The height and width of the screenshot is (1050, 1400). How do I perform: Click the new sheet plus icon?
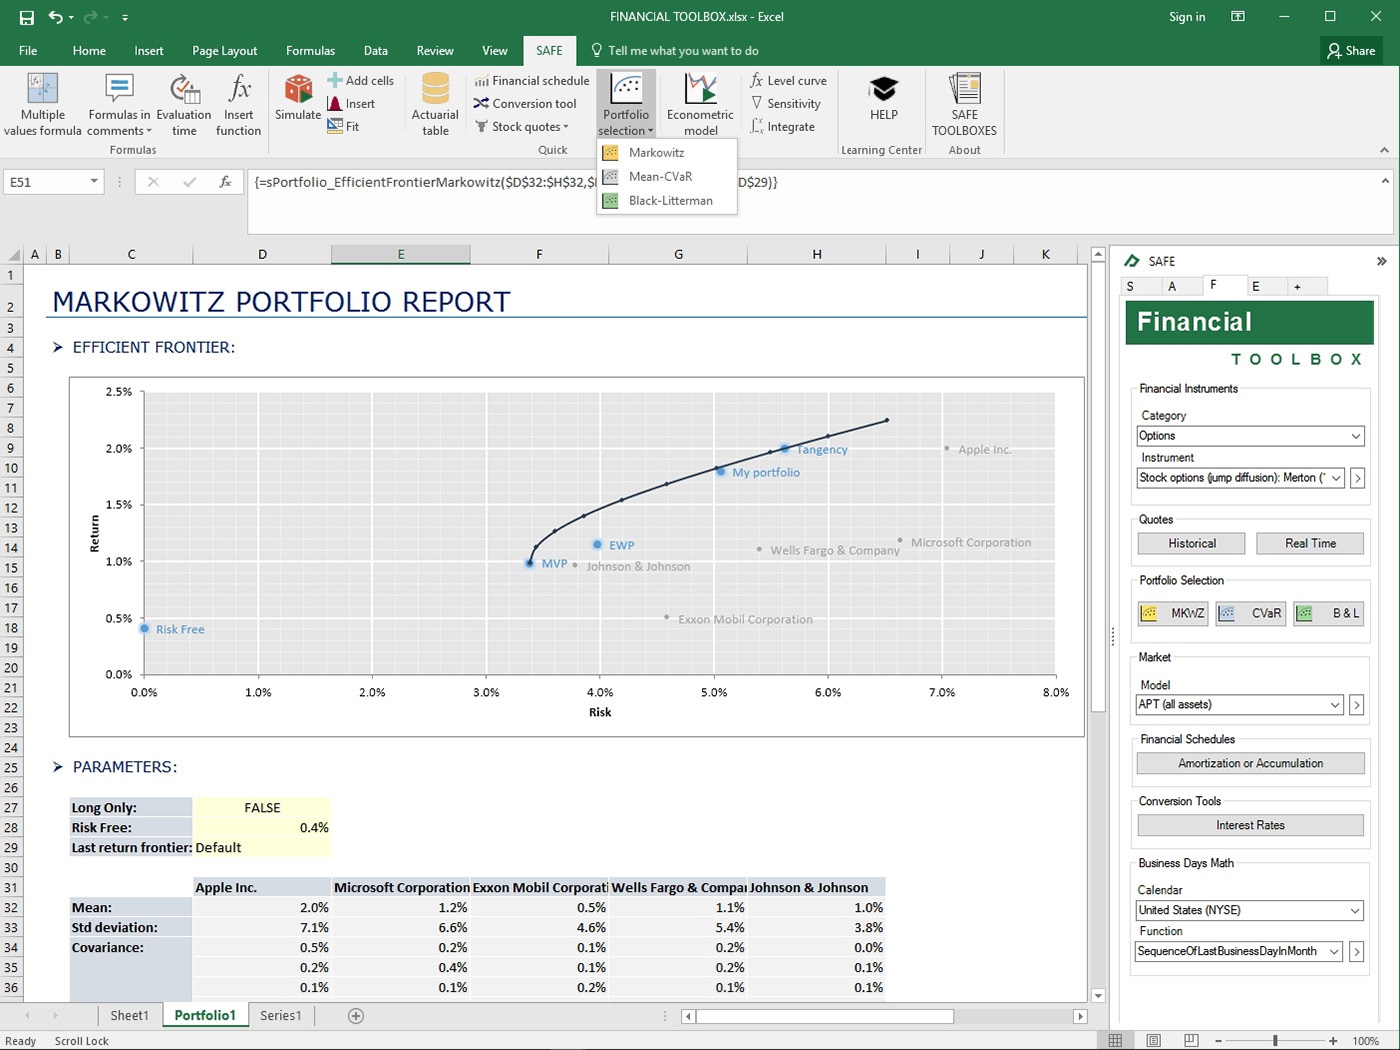point(355,1015)
